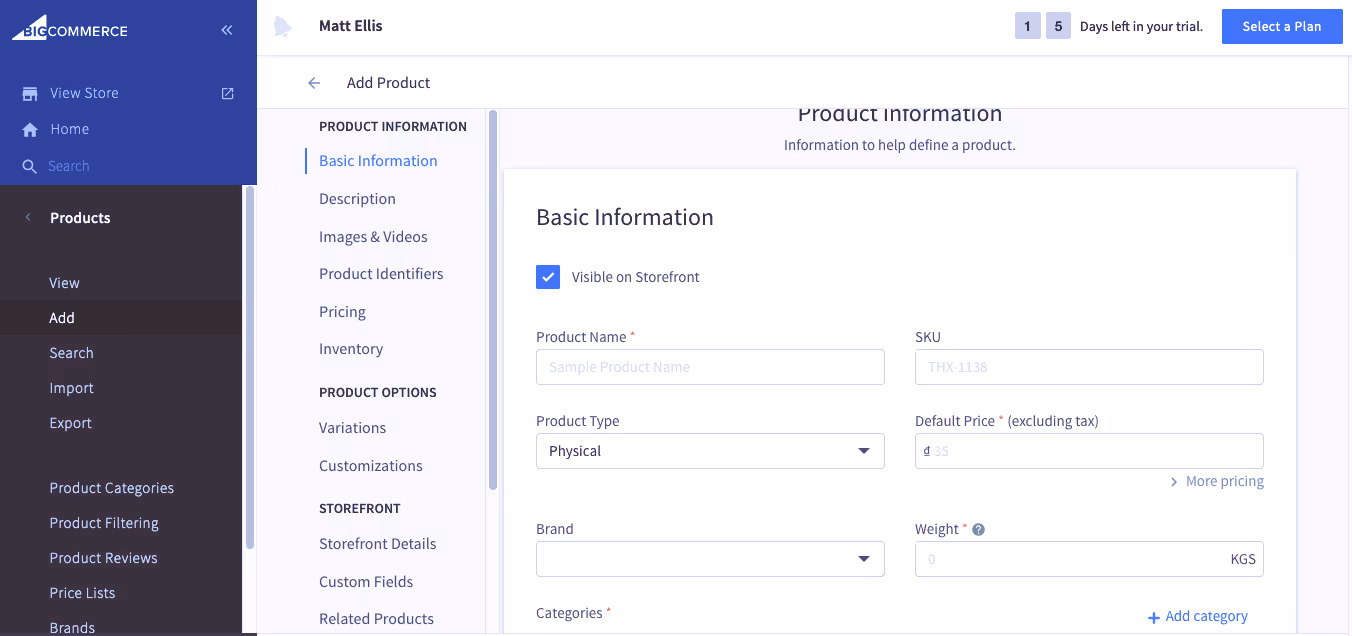
Task: Expand the More pricing options
Action: [x=1217, y=481]
